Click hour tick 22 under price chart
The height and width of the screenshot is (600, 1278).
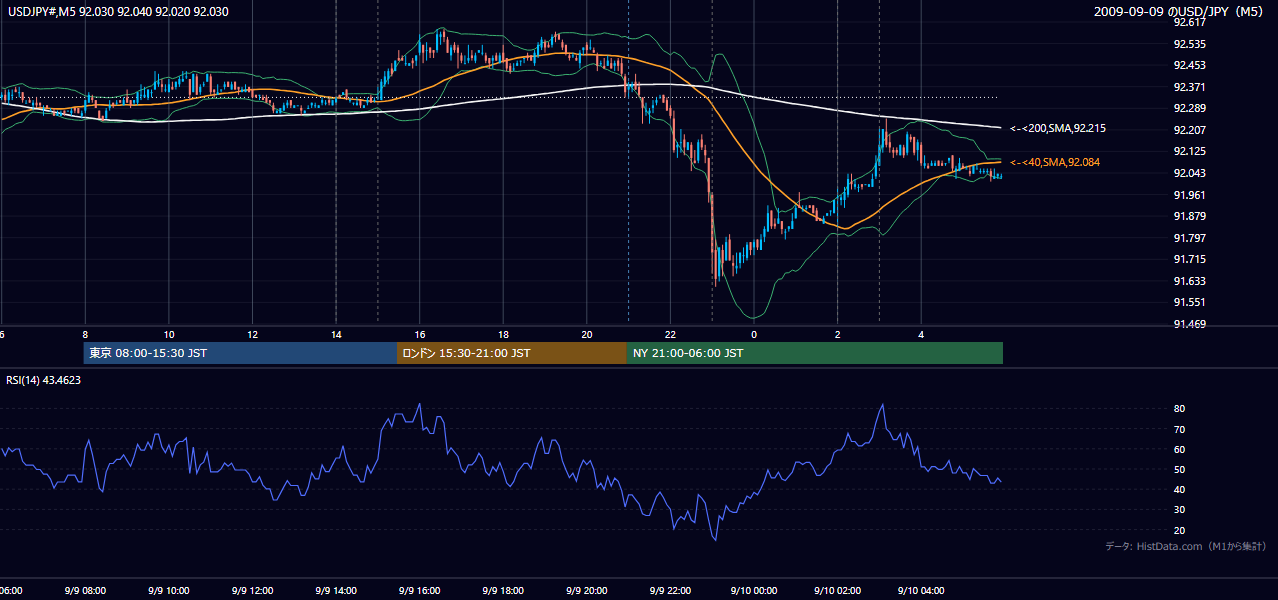click(670, 334)
